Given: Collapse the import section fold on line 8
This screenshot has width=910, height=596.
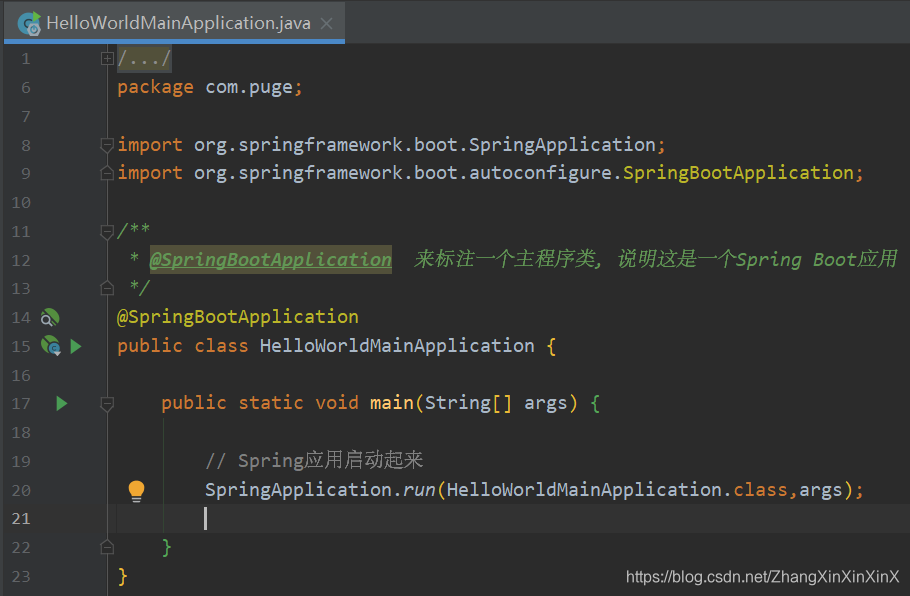Looking at the screenshot, I should click(107, 145).
